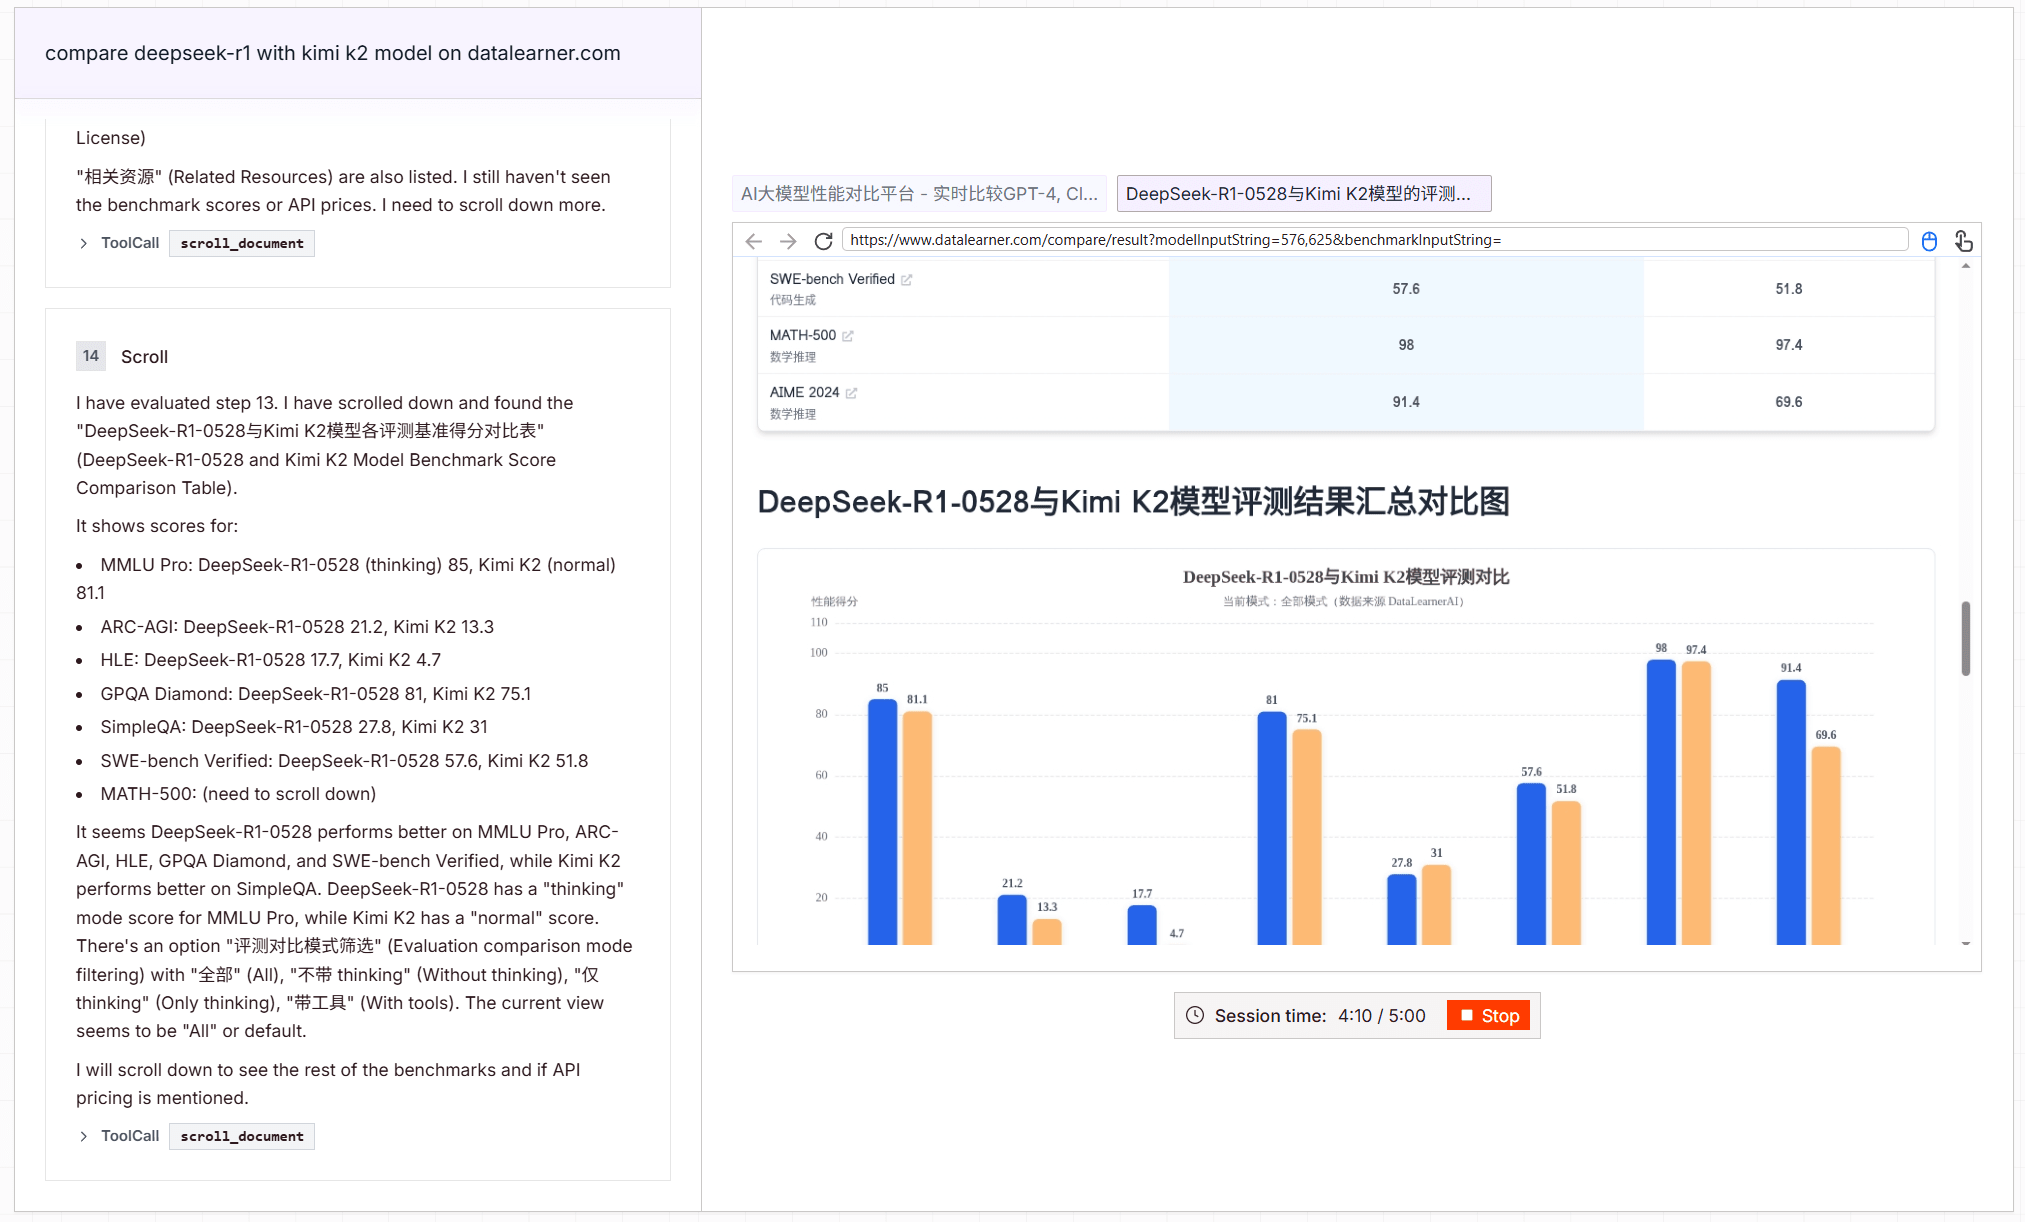
Task: Open the scroll_document tag in step 14
Action: click(241, 1136)
